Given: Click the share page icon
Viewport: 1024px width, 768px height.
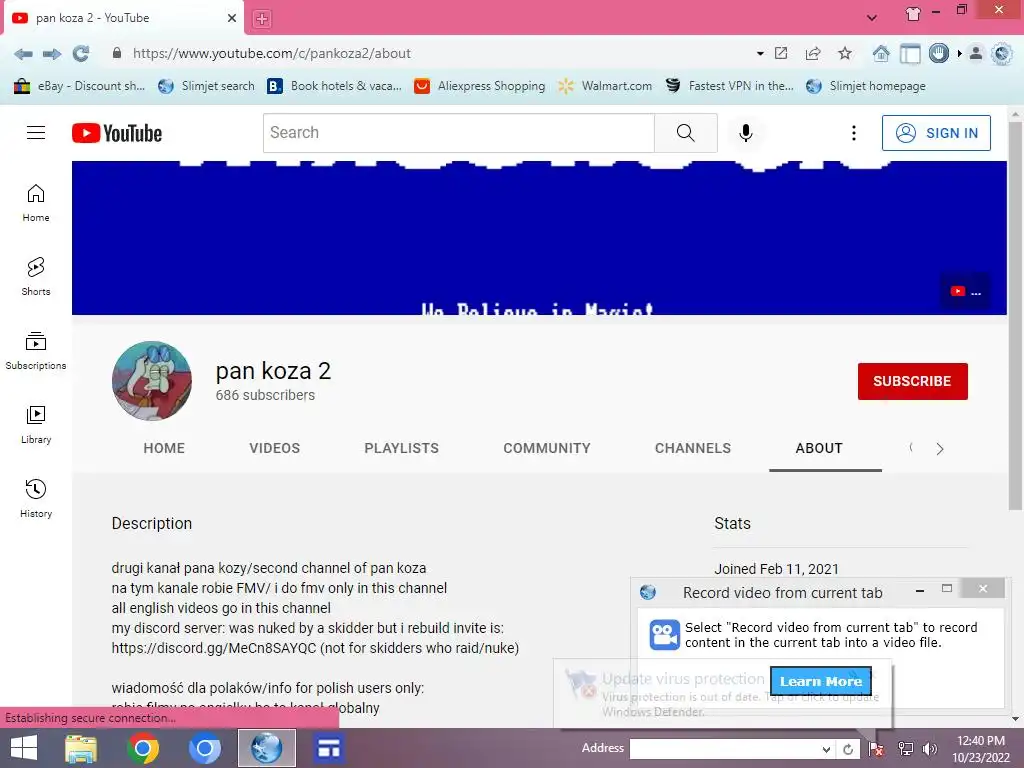Looking at the screenshot, I should [813, 53].
